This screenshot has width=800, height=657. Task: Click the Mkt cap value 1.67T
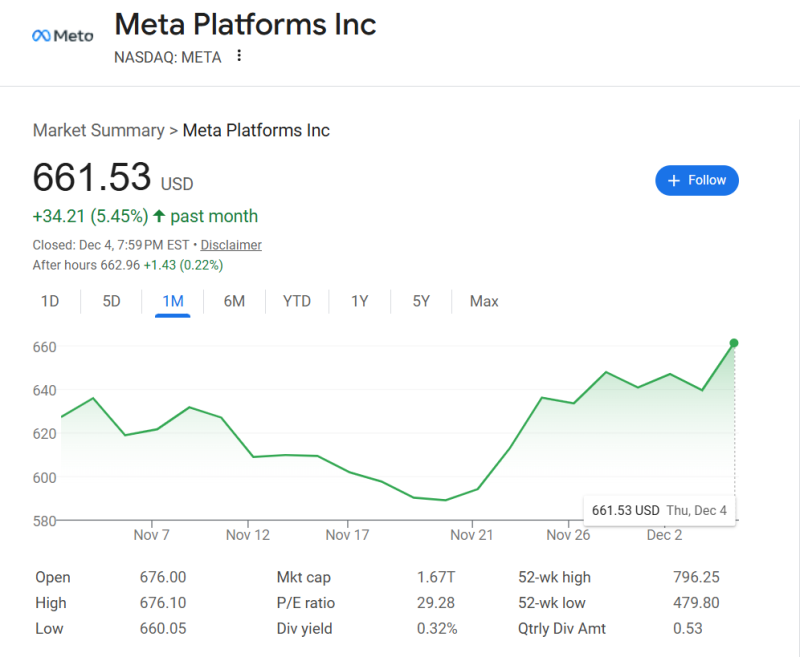tap(435, 577)
